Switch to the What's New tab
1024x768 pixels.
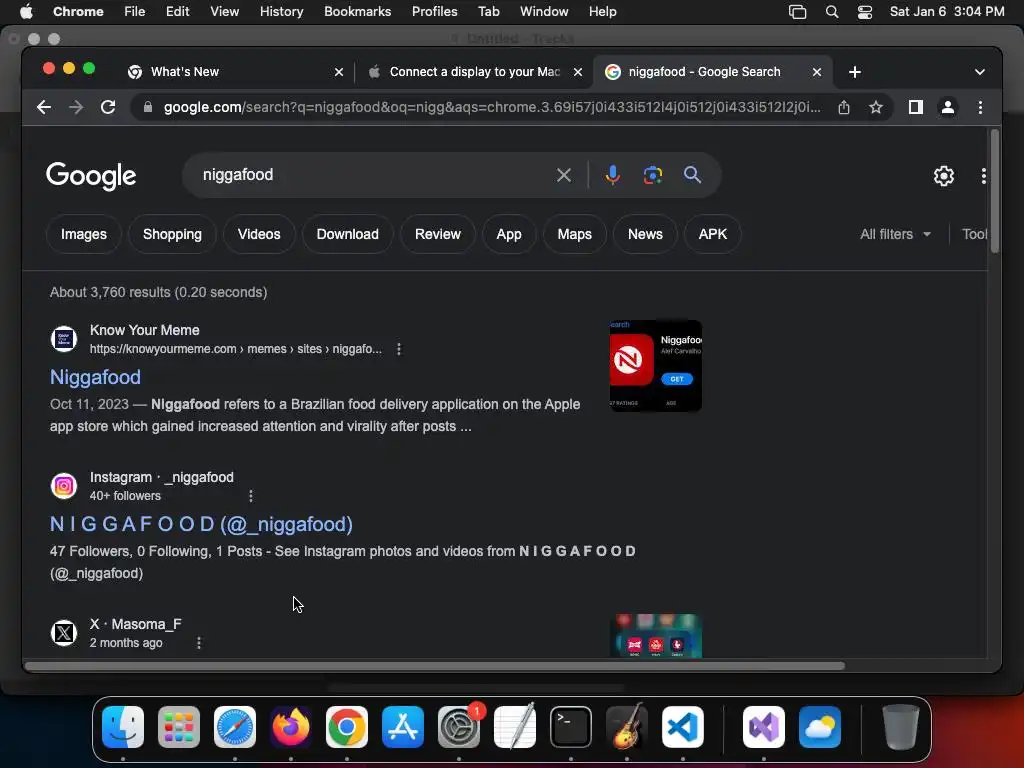(x=235, y=72)
